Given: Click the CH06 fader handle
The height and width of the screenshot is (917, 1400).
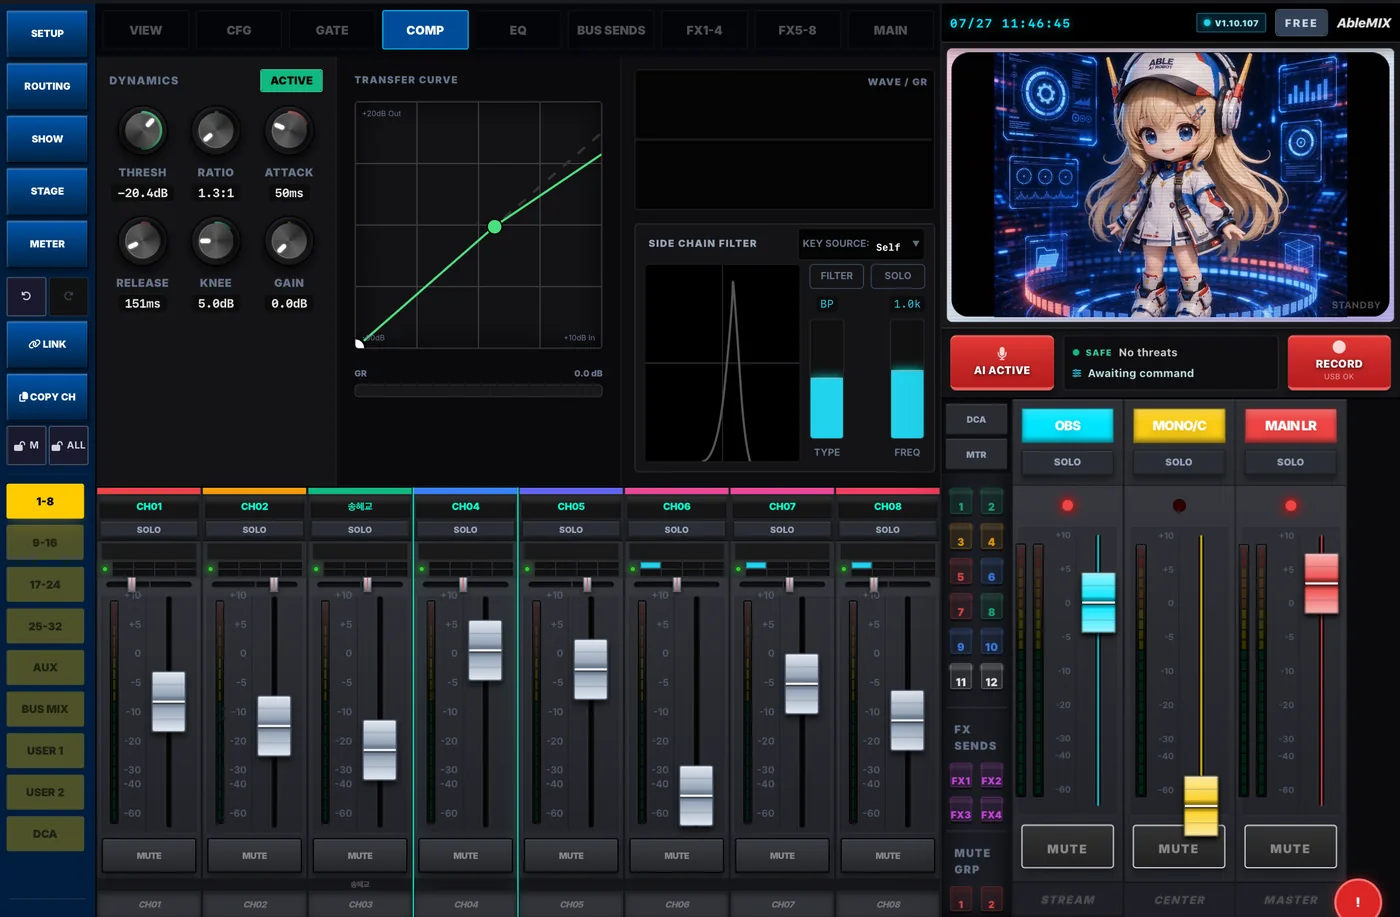Looking at the screenshot, I should [x=696, y=795].
